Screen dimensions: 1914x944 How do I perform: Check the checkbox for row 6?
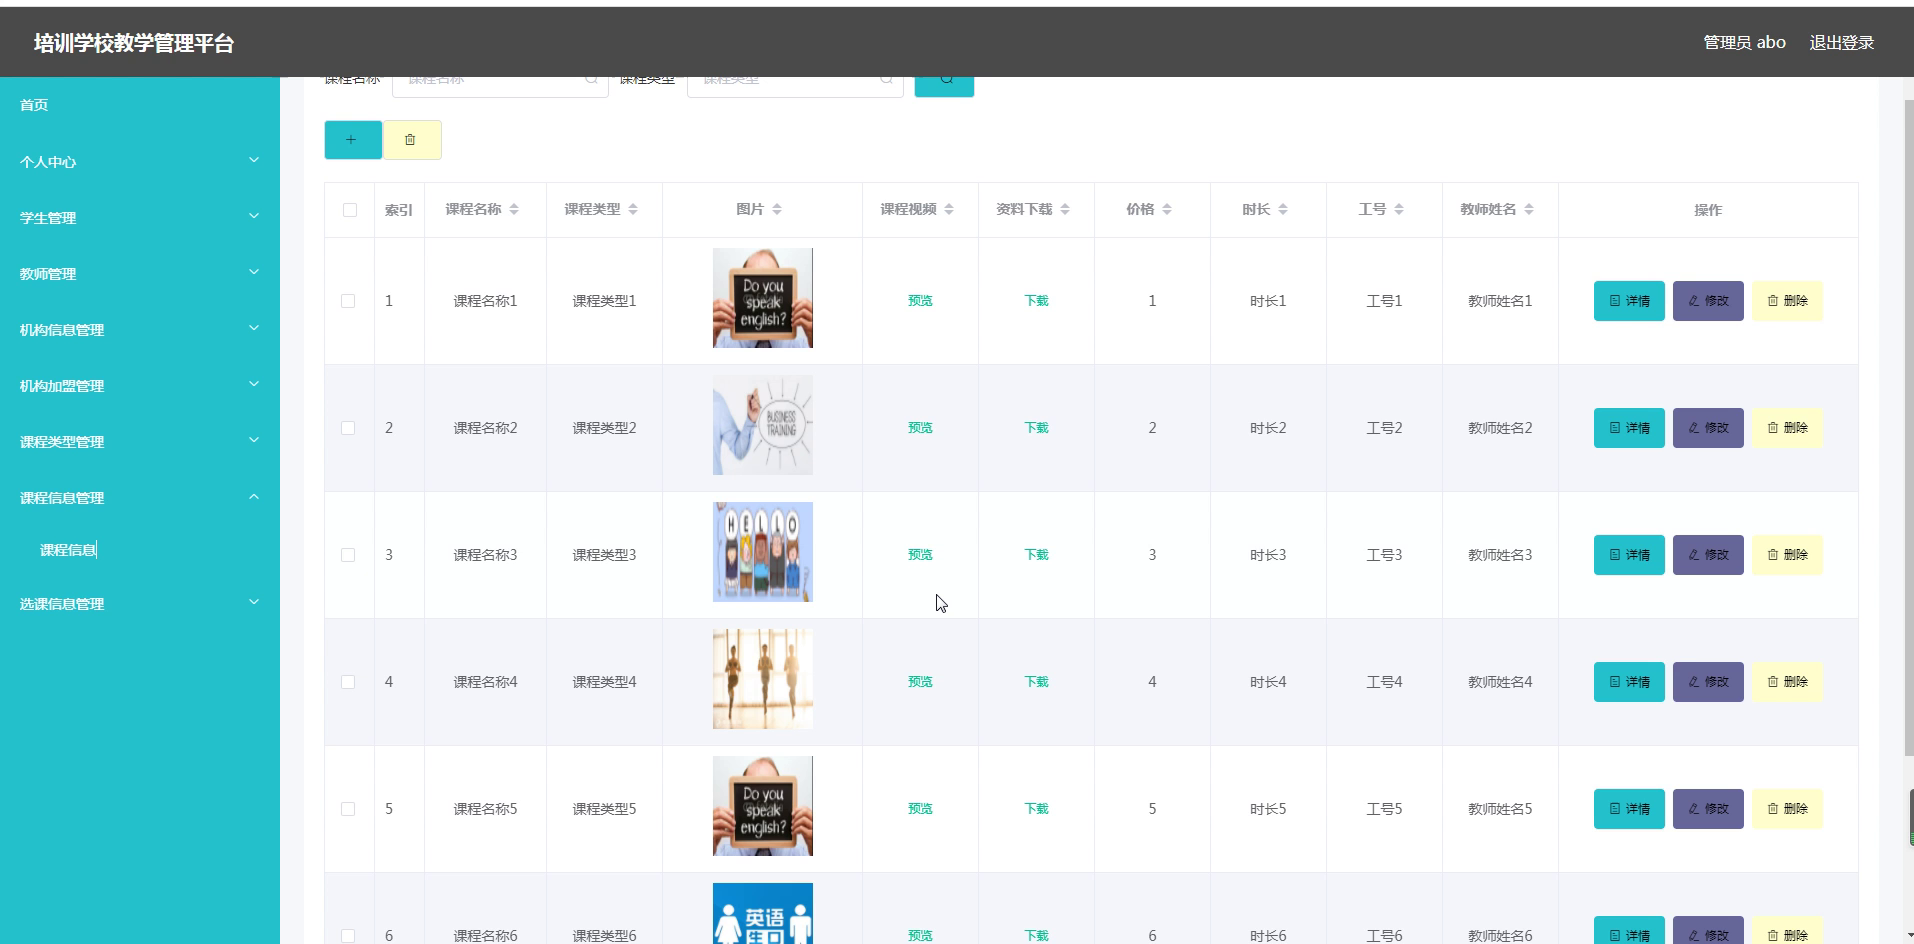[x=348, y=936]
